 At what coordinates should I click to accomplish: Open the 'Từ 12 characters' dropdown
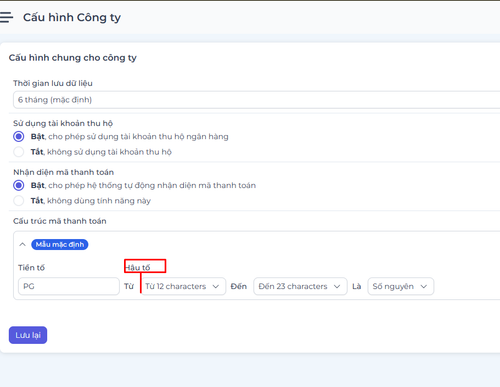point(183,286)
